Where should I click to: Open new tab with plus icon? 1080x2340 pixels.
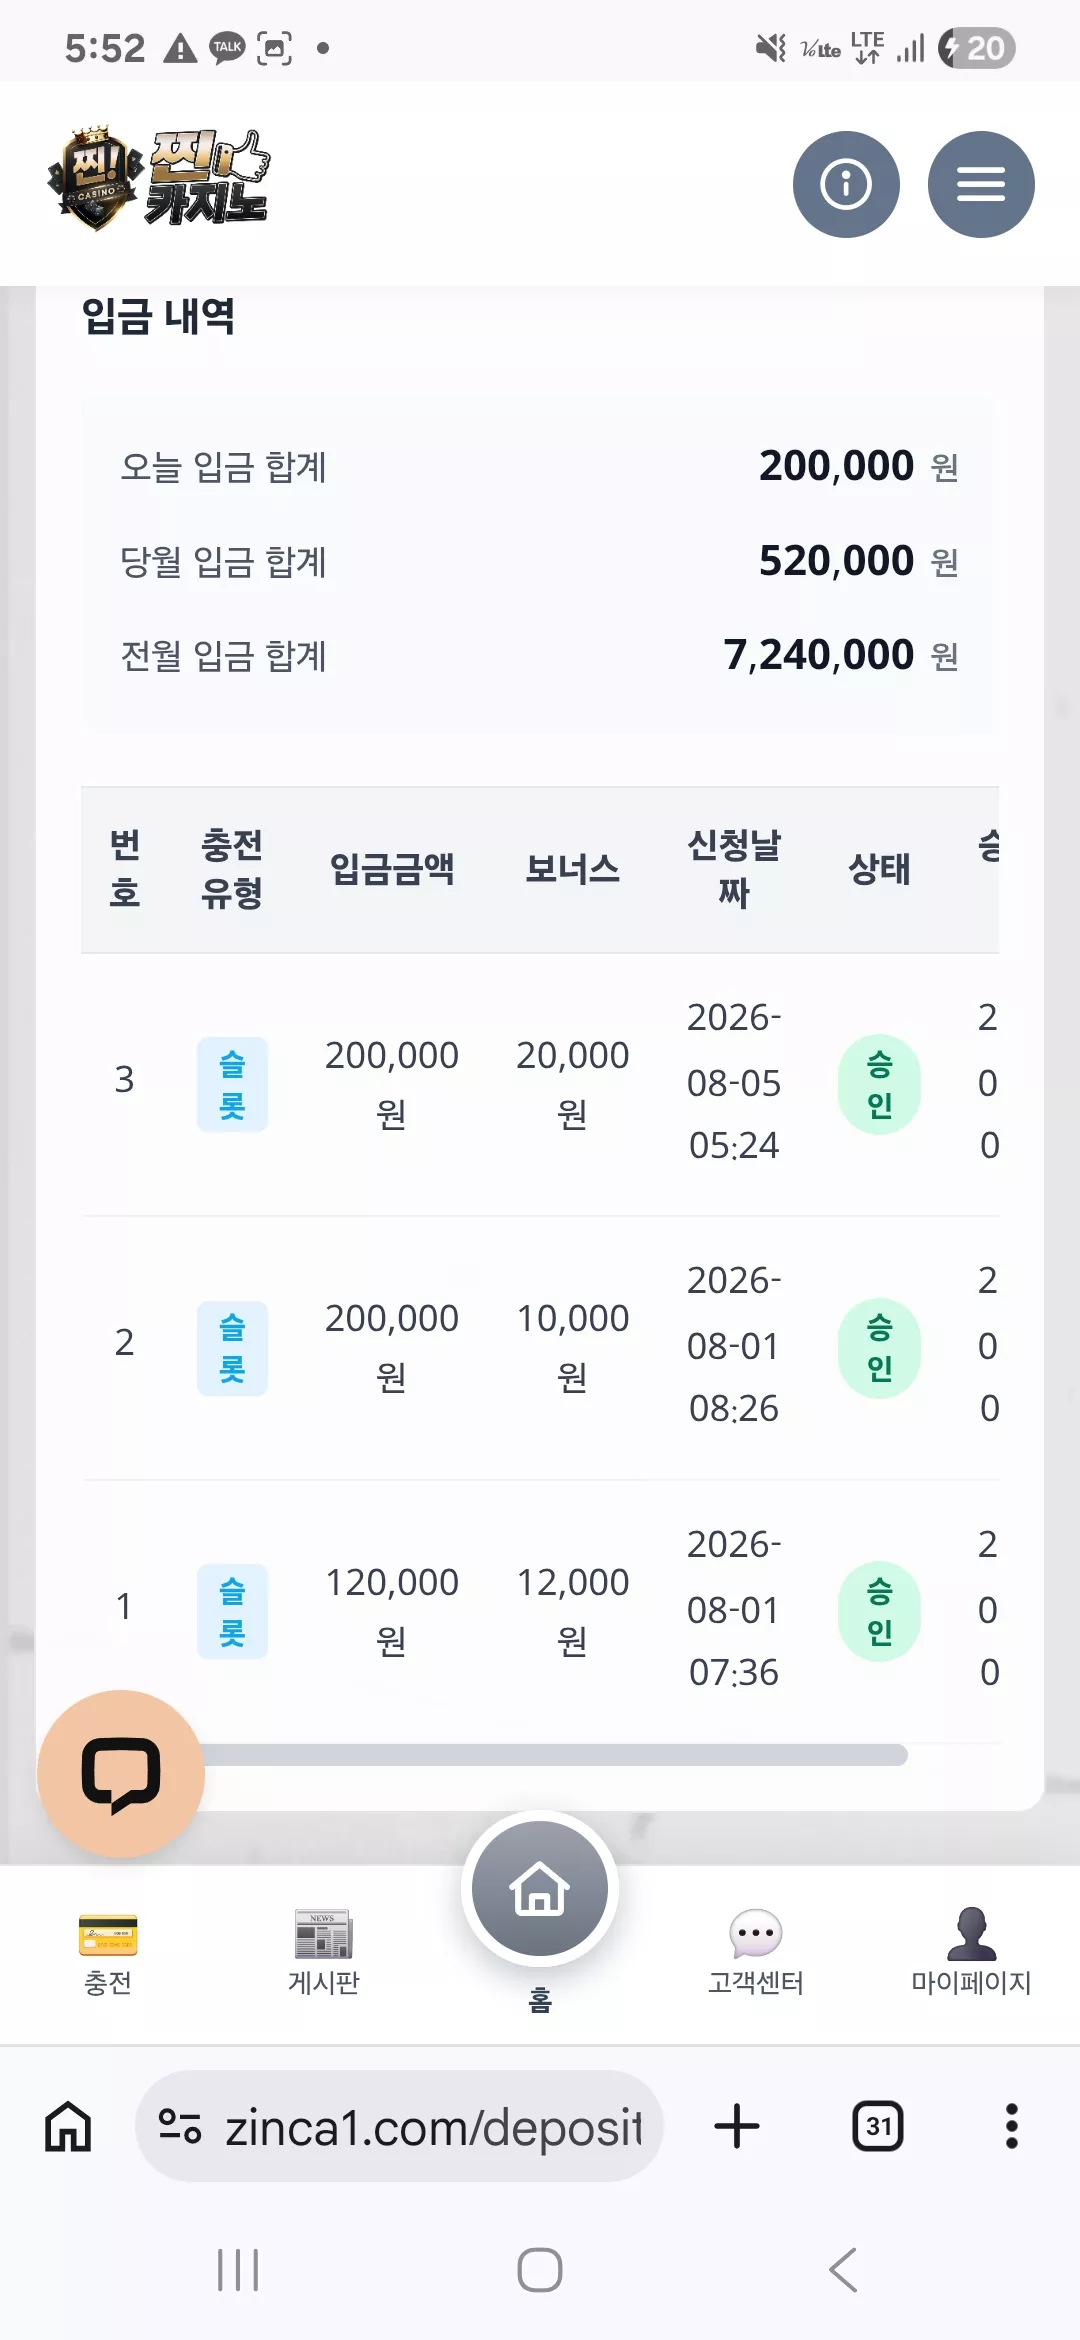click(737, 2126)
